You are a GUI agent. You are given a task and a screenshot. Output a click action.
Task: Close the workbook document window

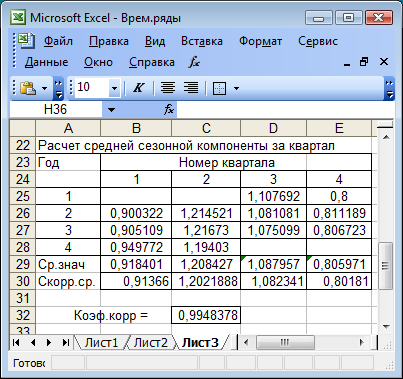click(x=384, y=62)
